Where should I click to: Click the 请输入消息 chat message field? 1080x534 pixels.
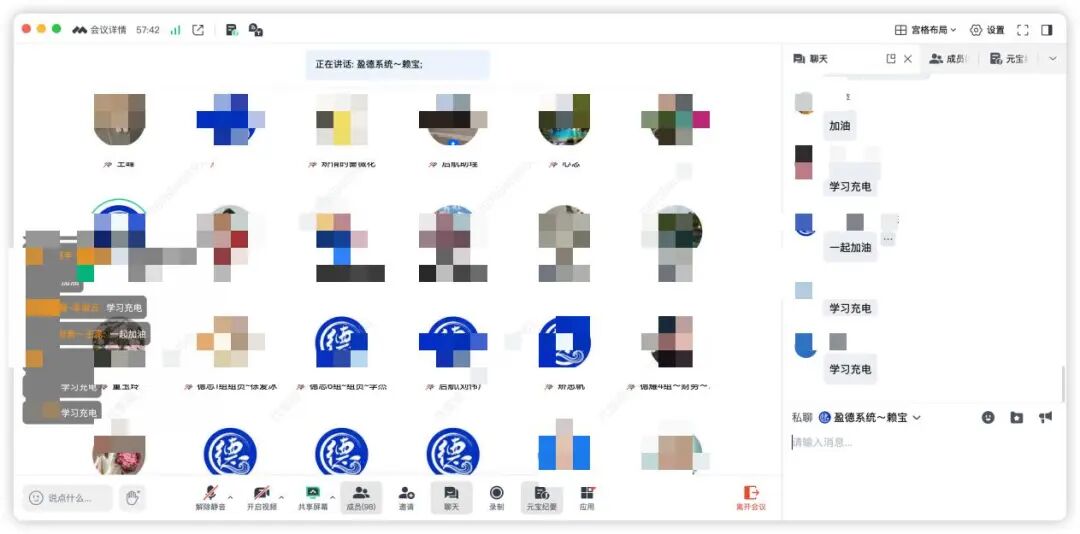point(920,442)
